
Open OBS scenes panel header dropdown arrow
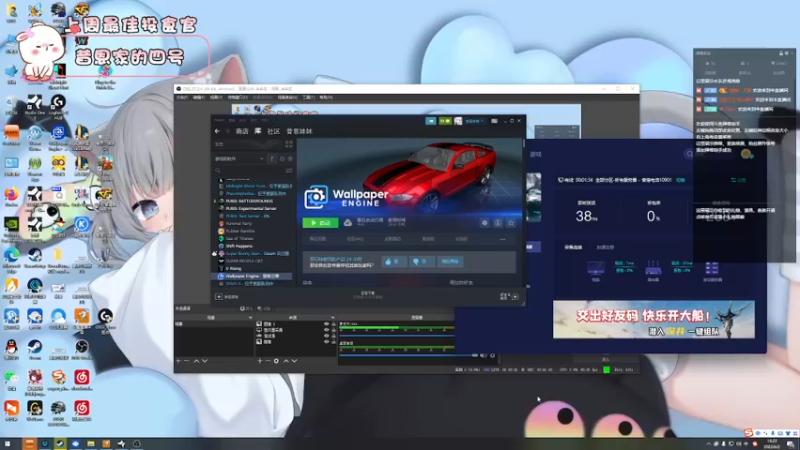click(250, 317)
